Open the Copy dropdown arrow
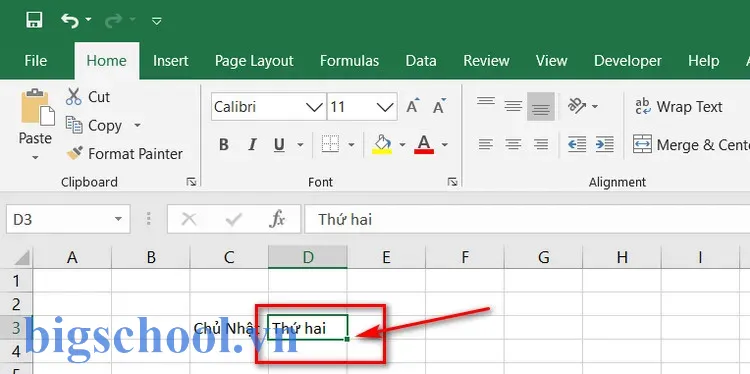This screenshot has width=750, height=374. 137,125
